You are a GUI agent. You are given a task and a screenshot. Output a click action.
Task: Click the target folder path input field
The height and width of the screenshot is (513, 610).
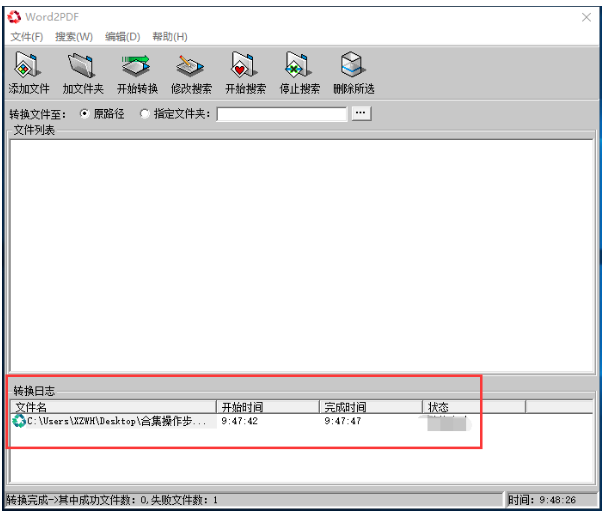click(x=282, y=114)
